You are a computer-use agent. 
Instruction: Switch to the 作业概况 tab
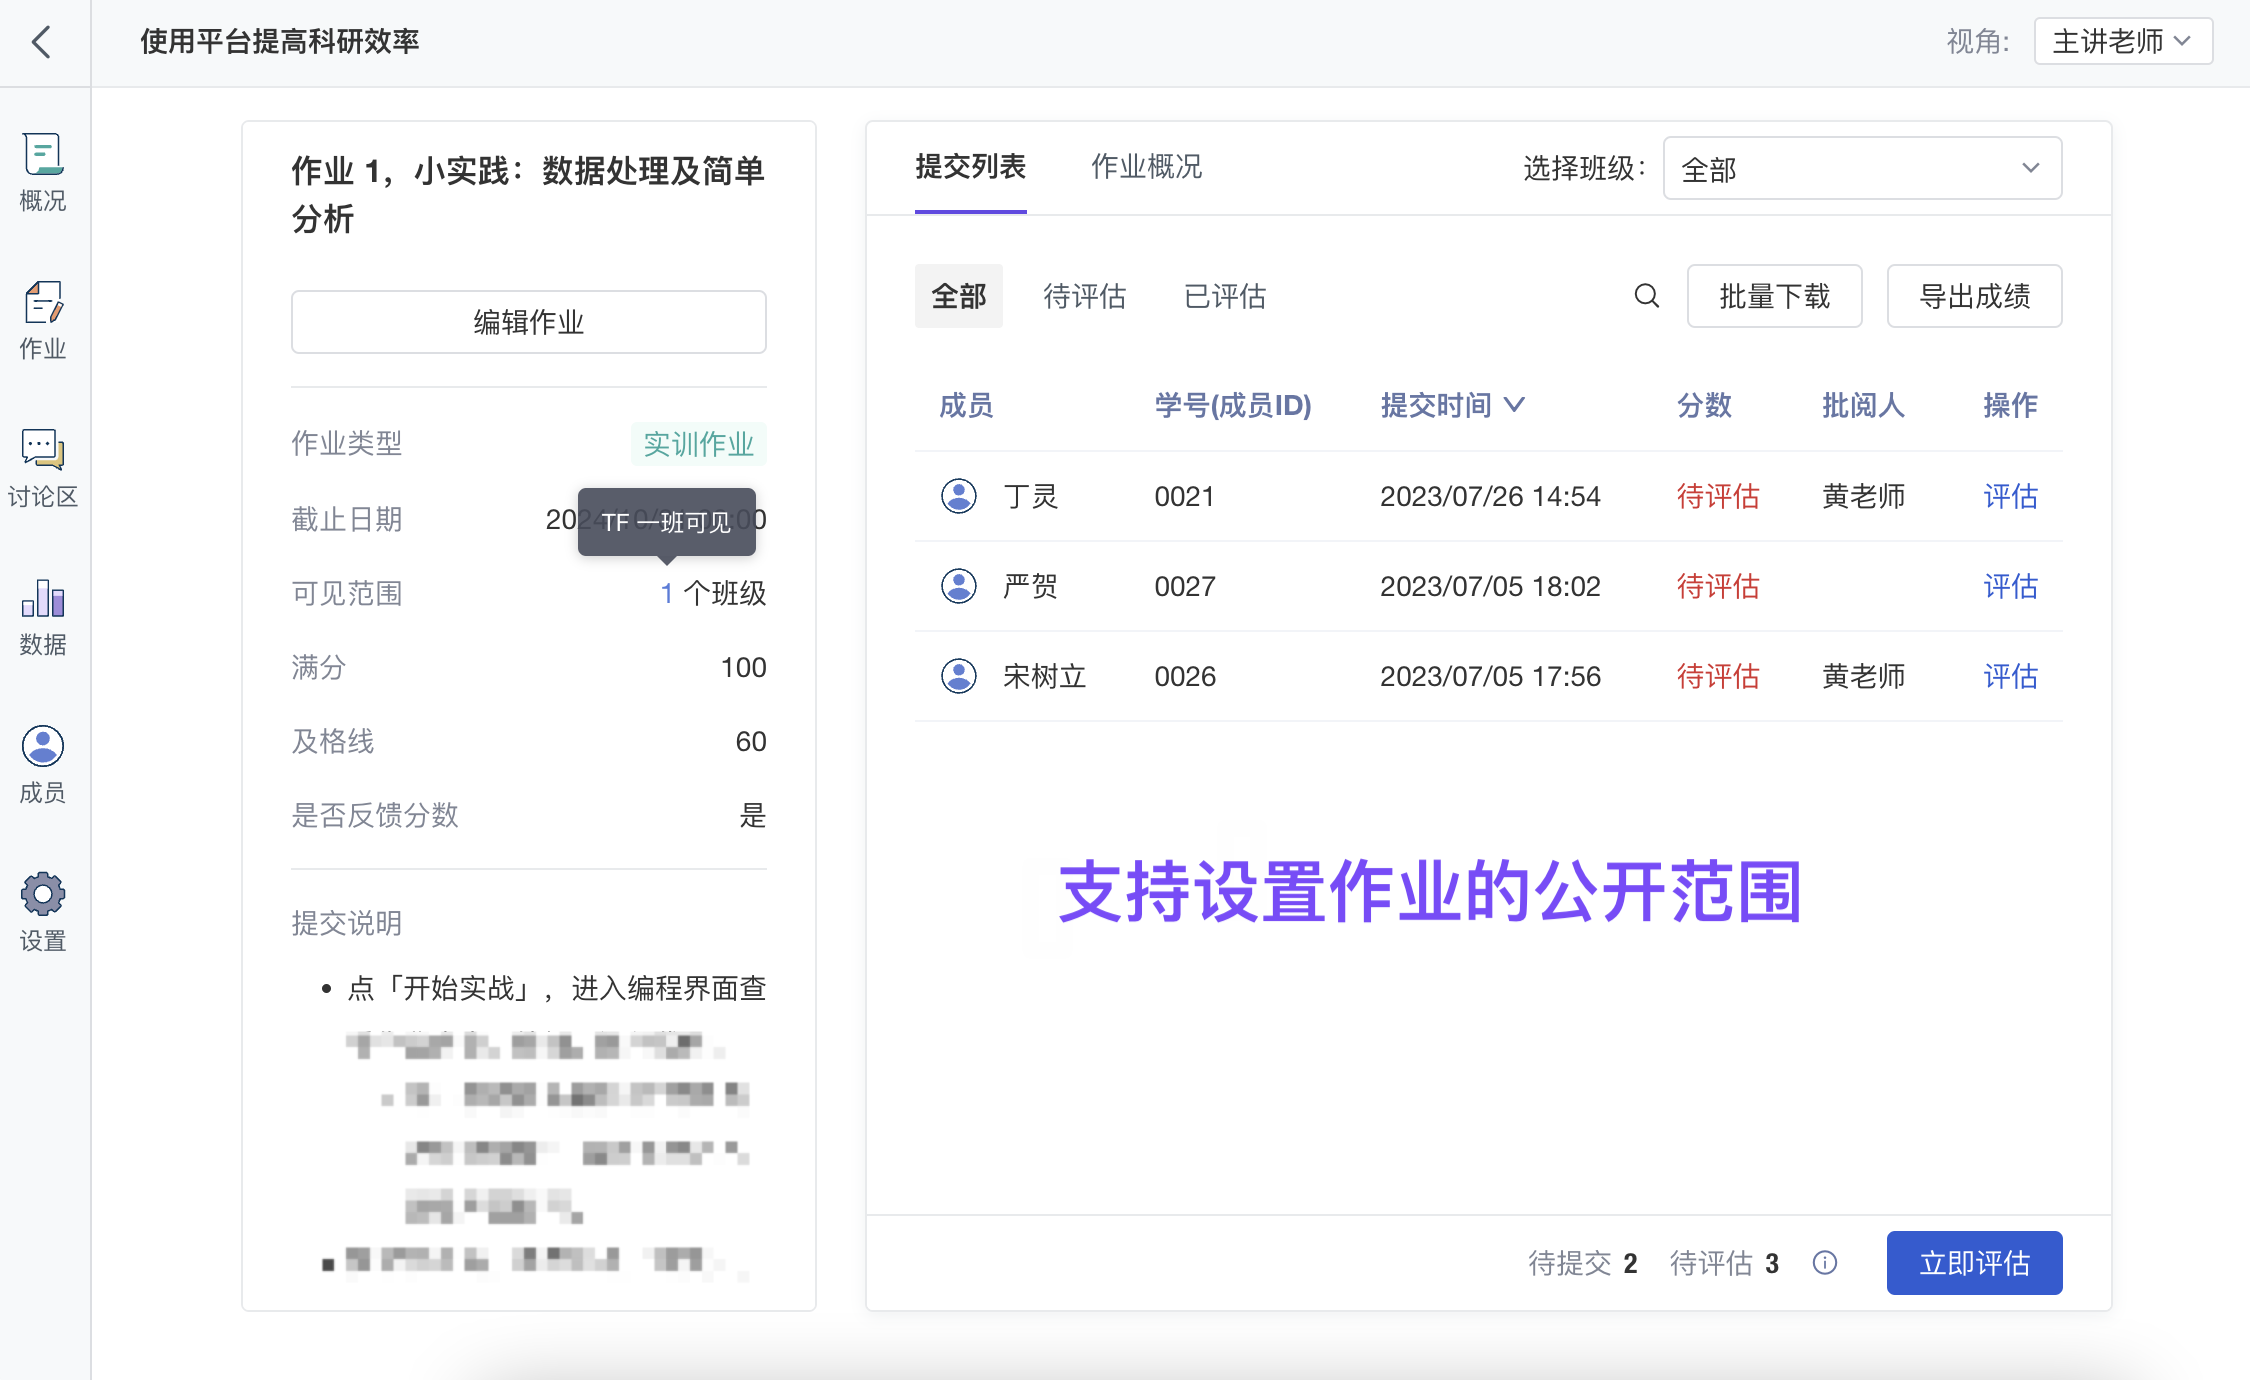click(1146, 167)
